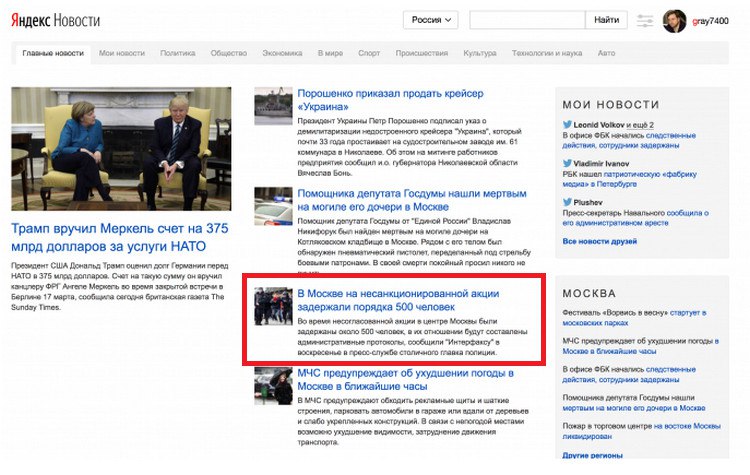The width and height of the screenshot is (750, 475).
Task: Click the МОСКВА section heading
Action: tap(589, 293)
